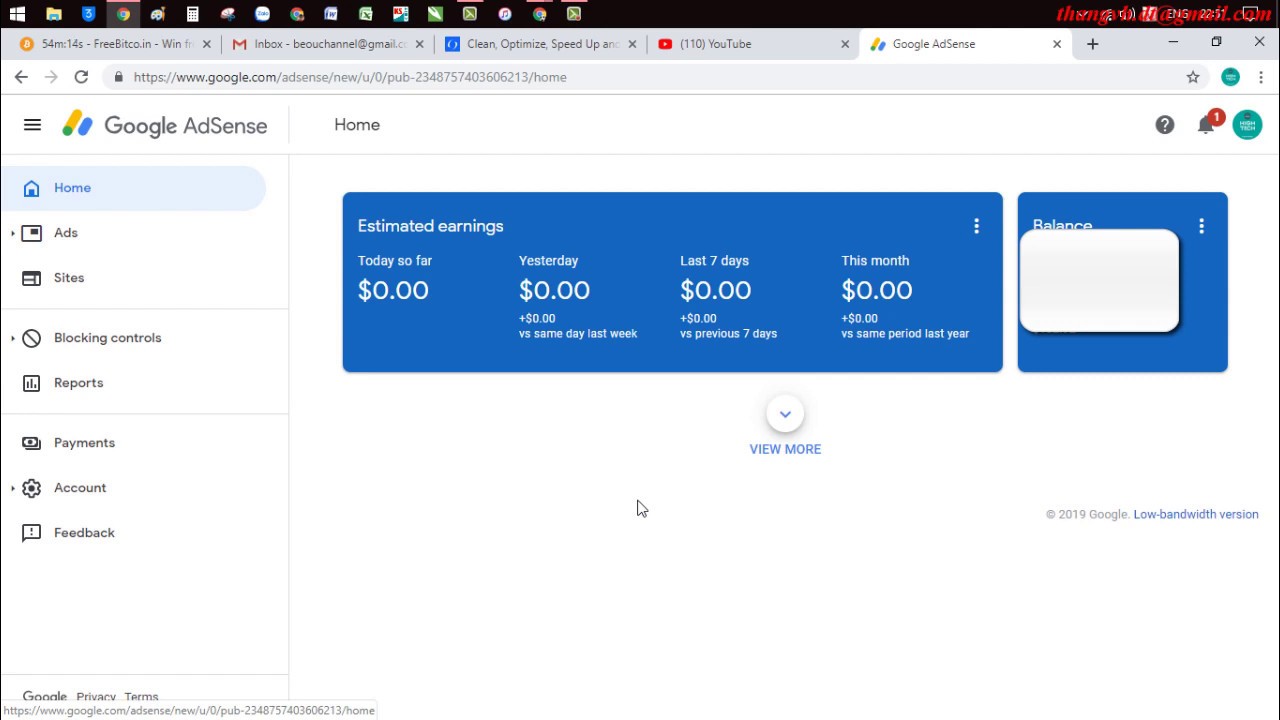Click the Sites icon in the sidebar
1280x720 pixels.
[32, 278]
